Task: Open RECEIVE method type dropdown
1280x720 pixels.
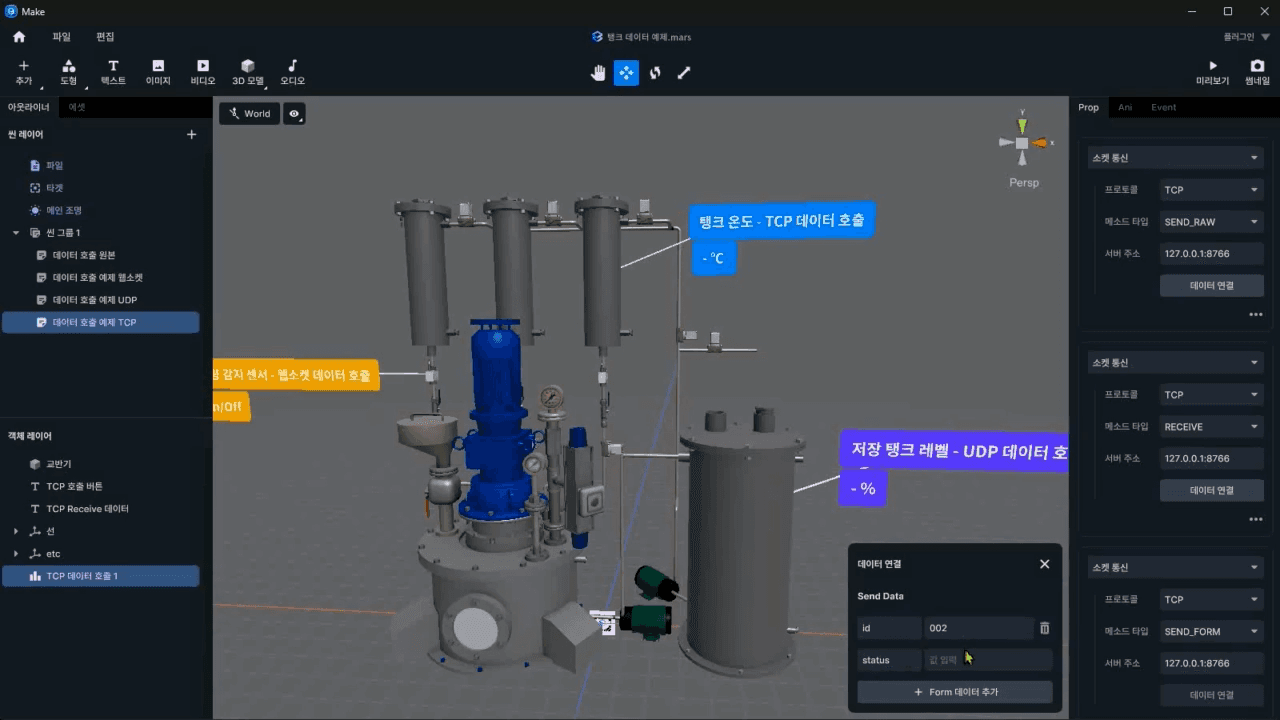Action: point(1212,427)
